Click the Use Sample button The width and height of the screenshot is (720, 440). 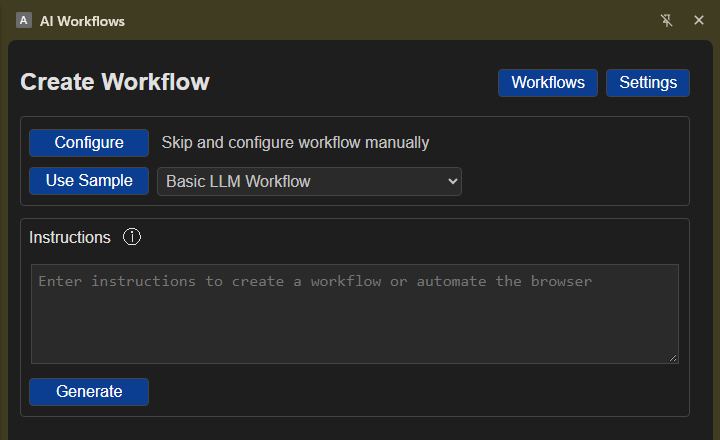[x=89, y=181]
